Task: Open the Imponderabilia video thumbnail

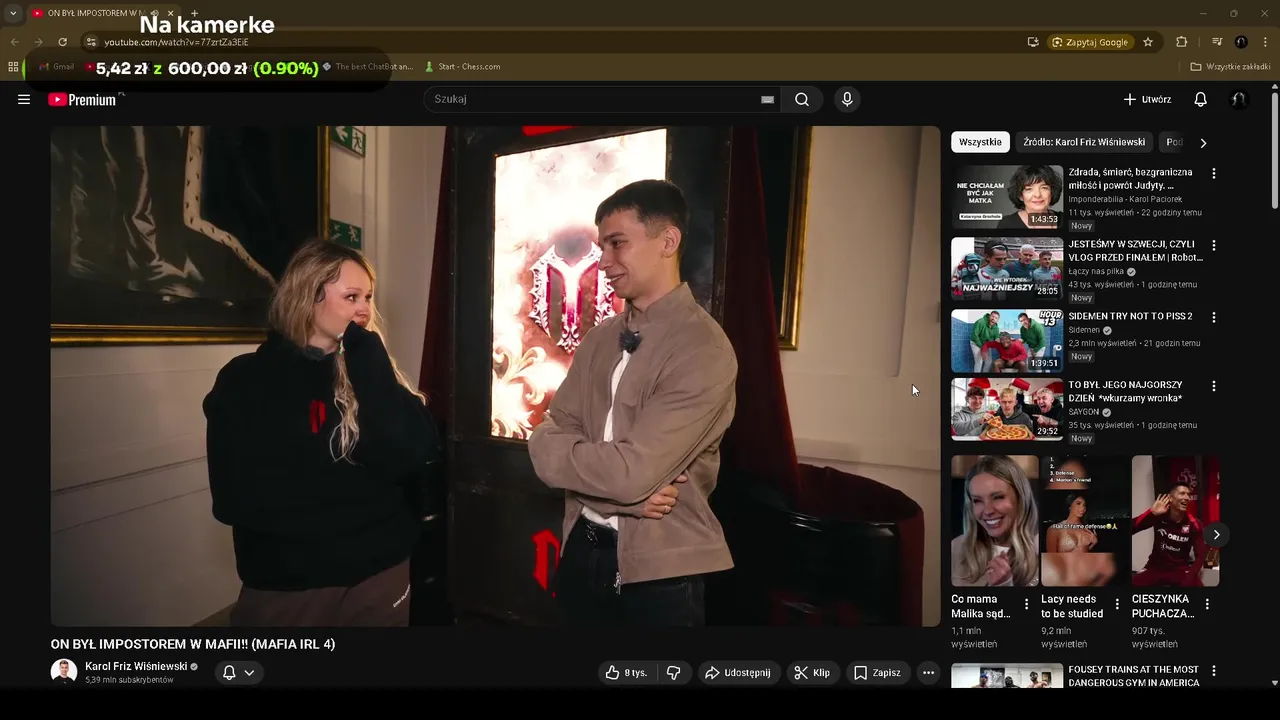Action: point(1007,197)
